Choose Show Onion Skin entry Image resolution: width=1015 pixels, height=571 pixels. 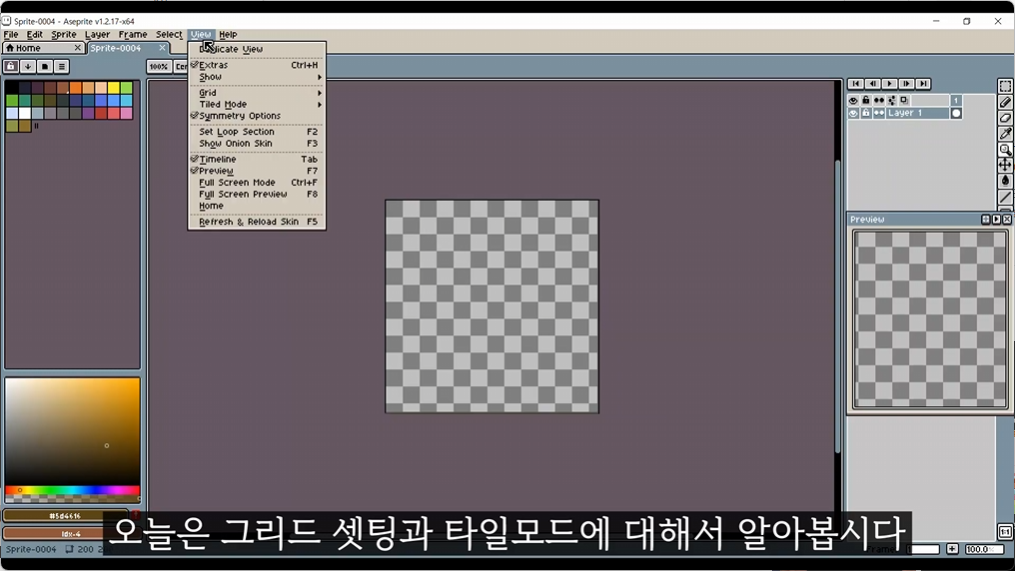[x=256, y=143]
